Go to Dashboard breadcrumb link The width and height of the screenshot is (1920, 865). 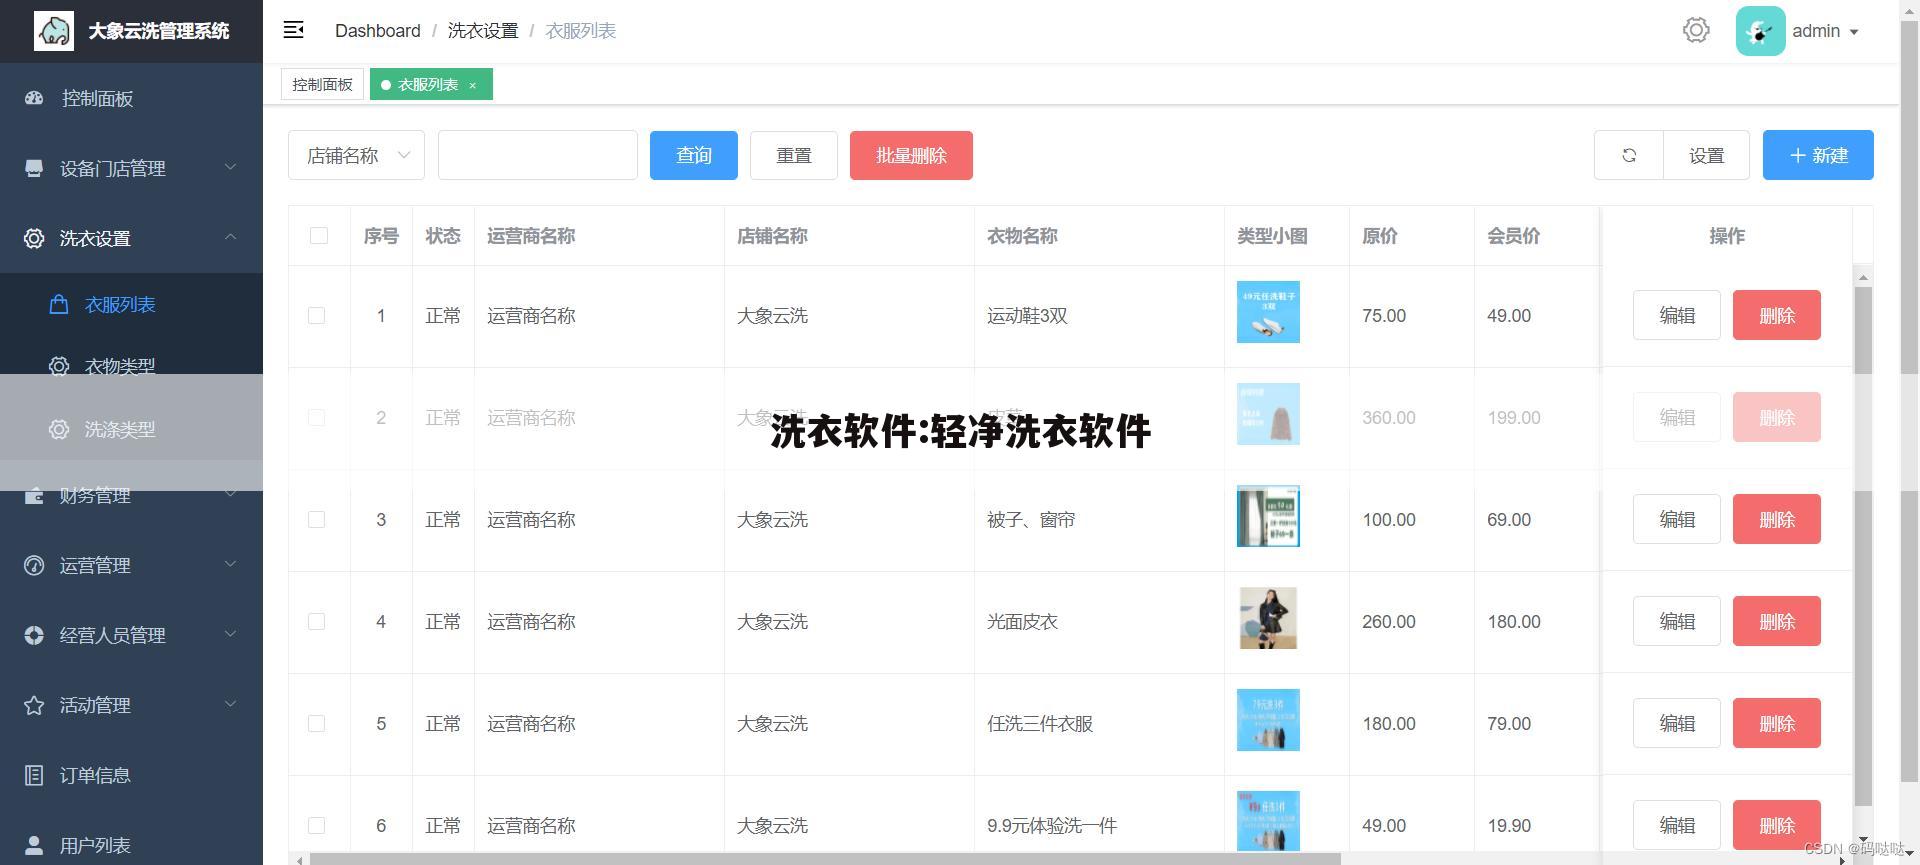pos(378,31)
